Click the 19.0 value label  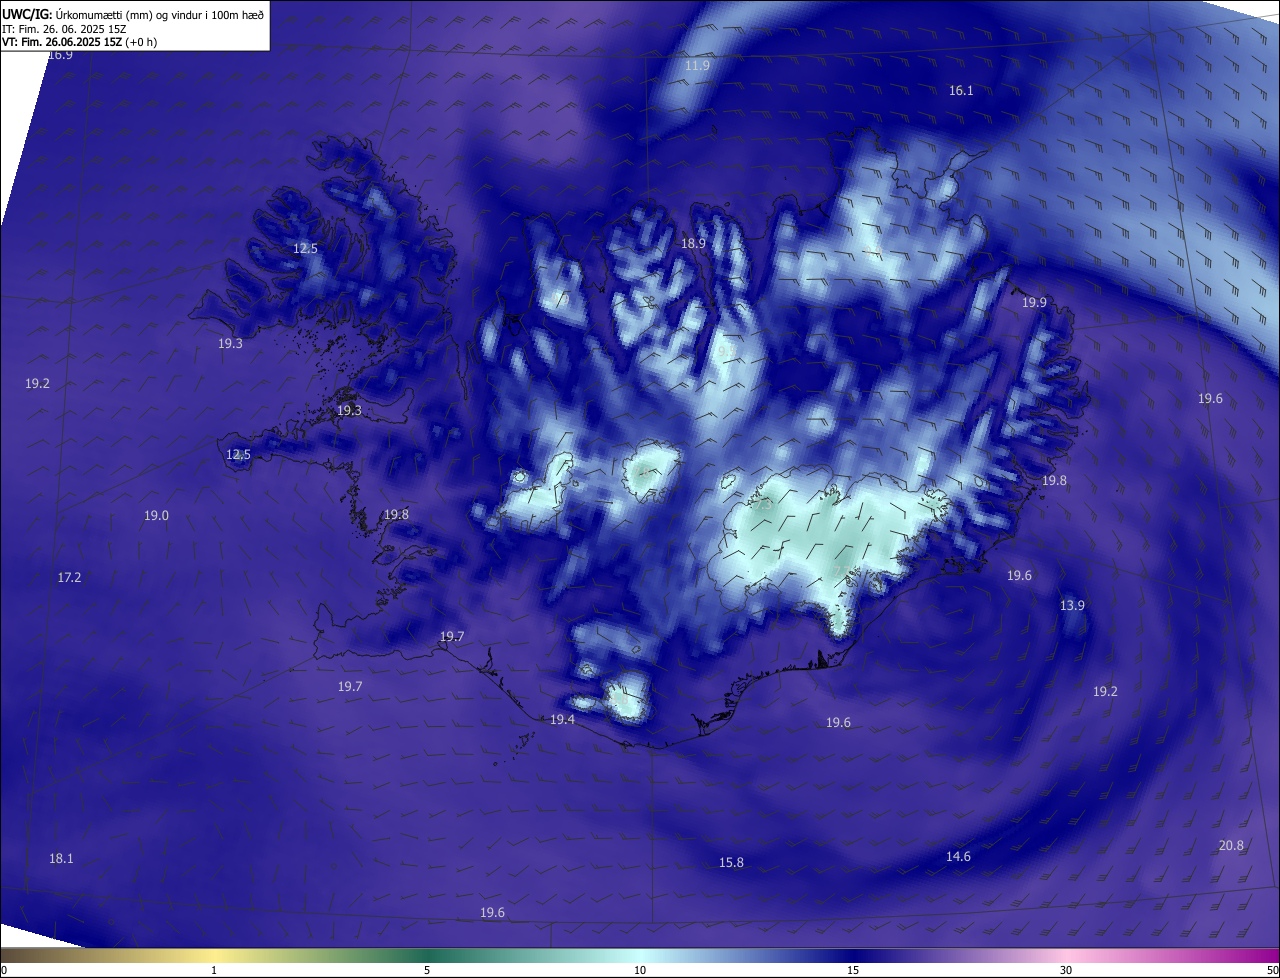point(156,515)
